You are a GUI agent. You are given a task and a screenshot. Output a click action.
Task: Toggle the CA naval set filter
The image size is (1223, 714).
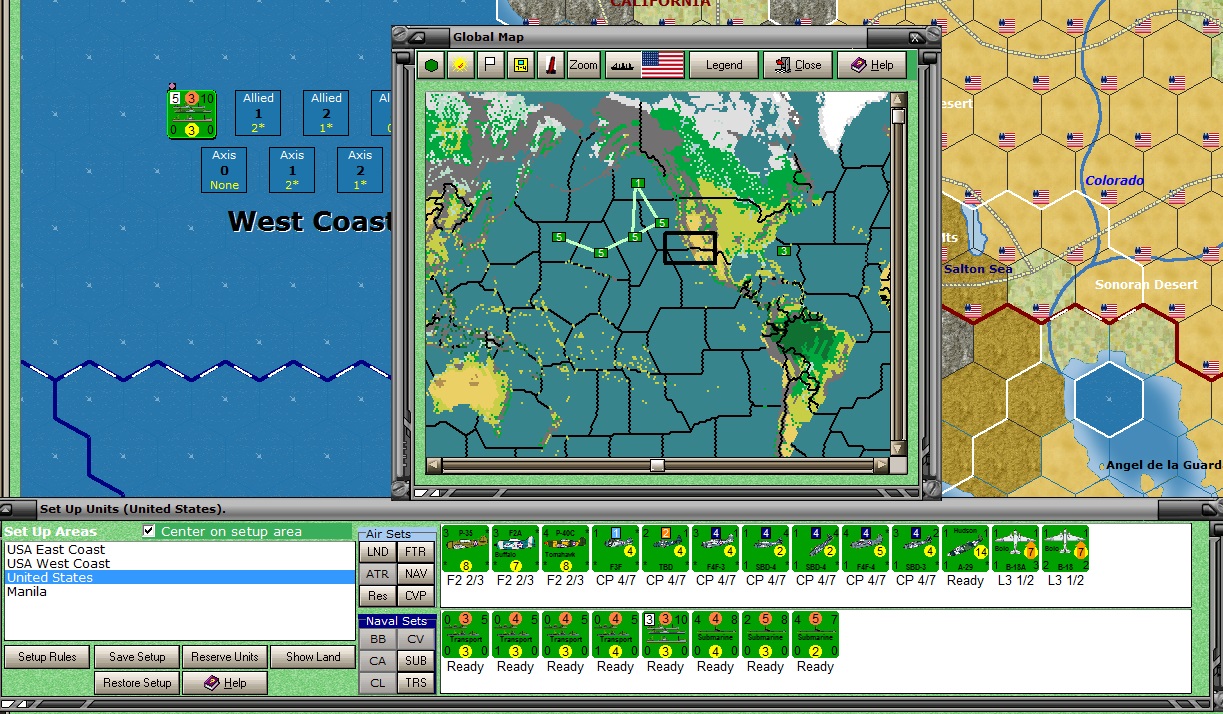[x=378, y=661]
